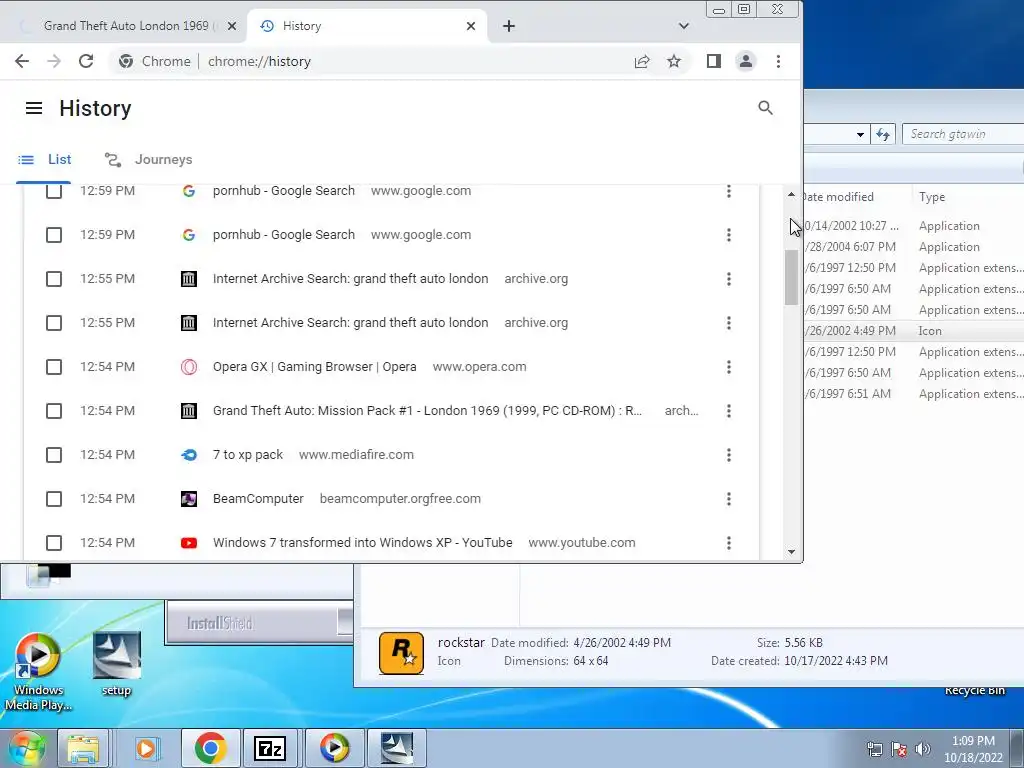Go back to the previous page in Chrome
This screenshot has width=1024, height=768.
(x=22, y=61)
